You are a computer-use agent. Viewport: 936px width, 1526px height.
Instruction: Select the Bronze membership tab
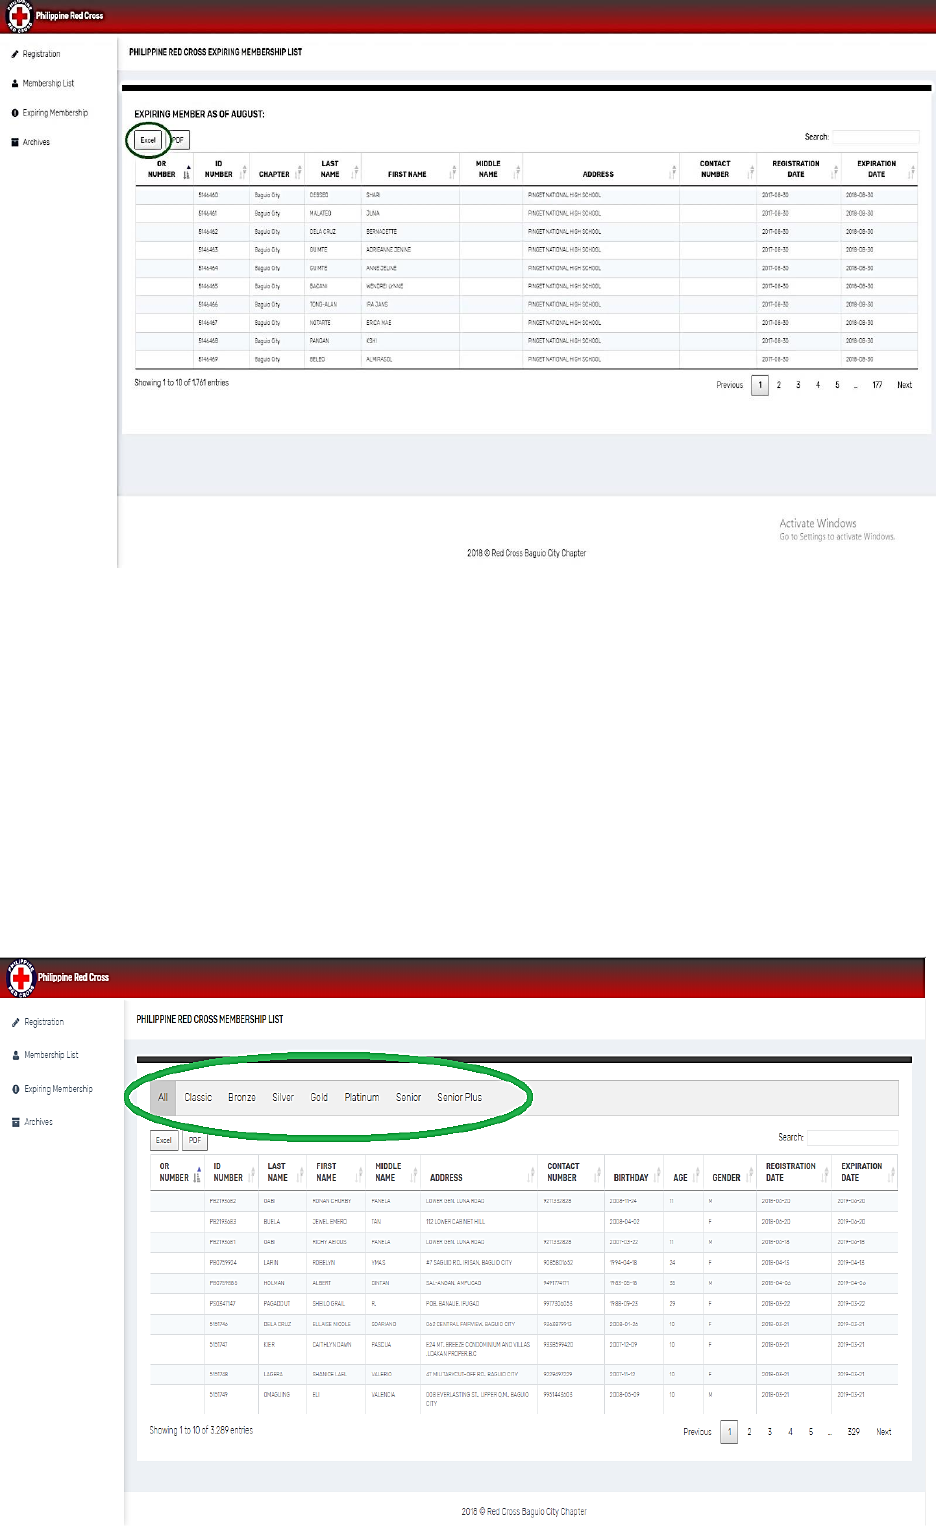tap(242, 1097)
